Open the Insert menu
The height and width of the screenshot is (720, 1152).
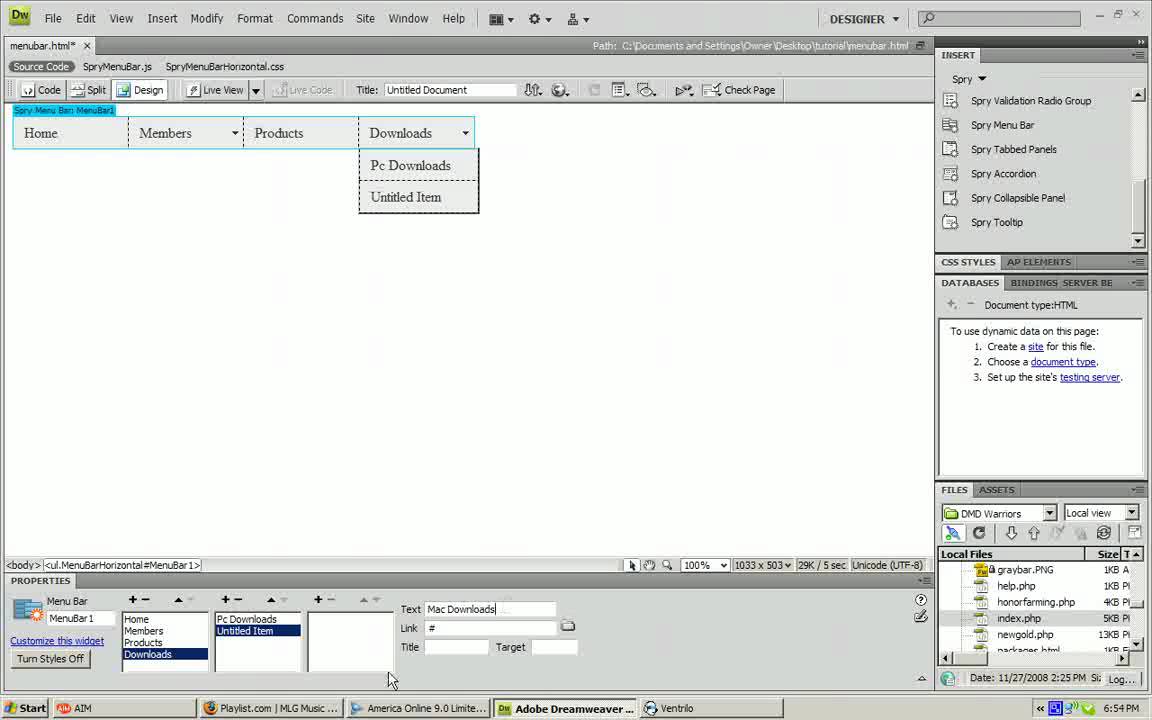point(162,18)
